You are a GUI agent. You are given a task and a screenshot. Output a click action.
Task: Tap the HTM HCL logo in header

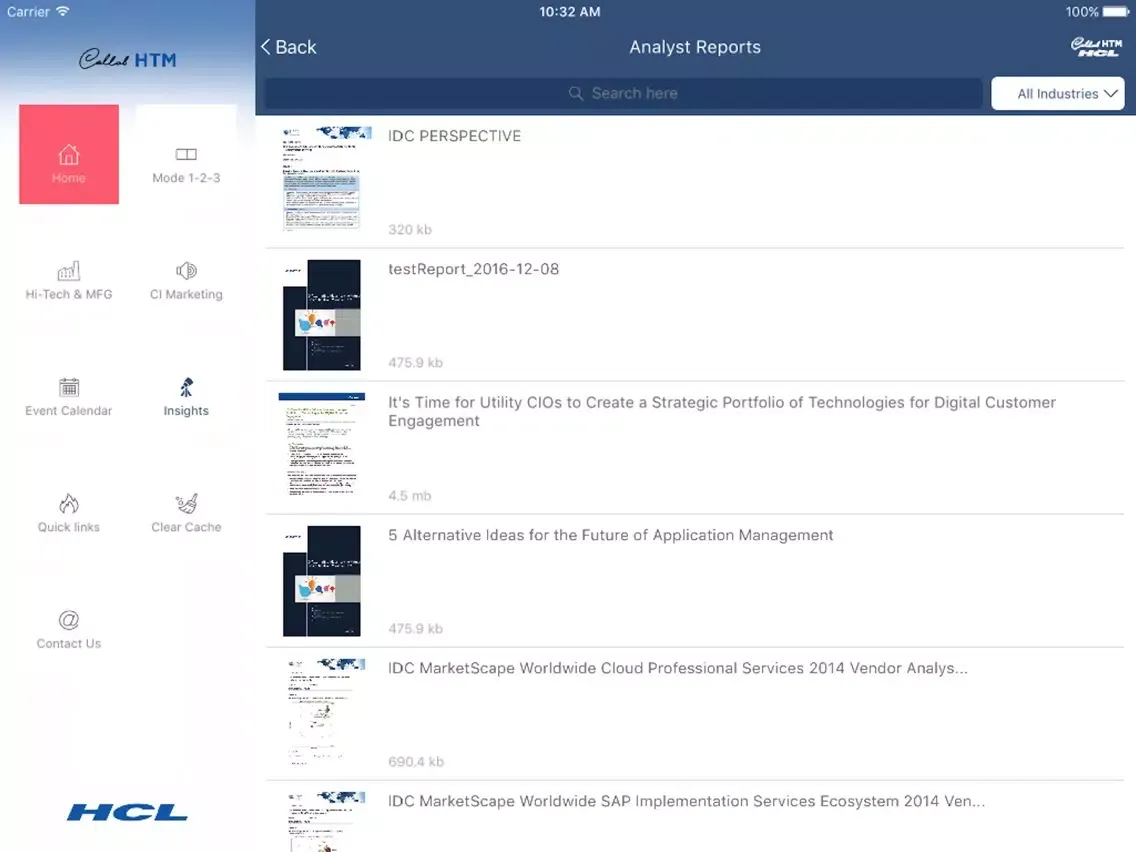tap(1095, 47)
